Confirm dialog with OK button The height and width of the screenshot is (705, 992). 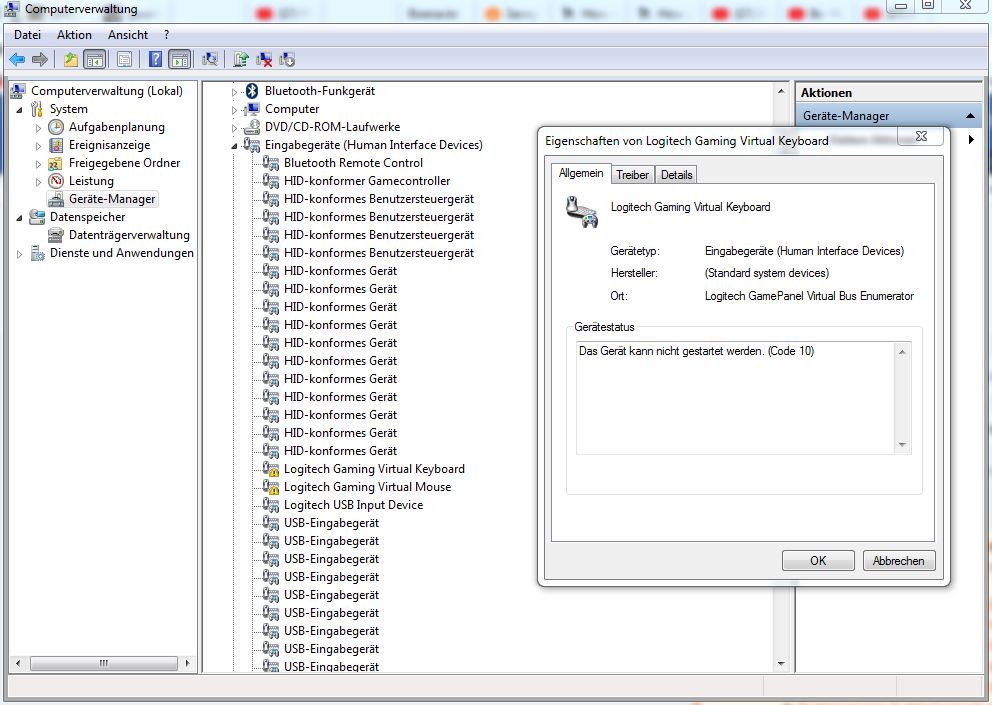click(x=818, y=561)
